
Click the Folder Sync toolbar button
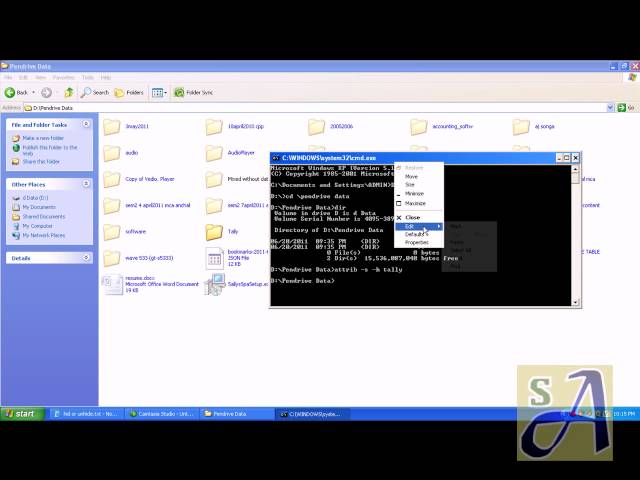193,93
